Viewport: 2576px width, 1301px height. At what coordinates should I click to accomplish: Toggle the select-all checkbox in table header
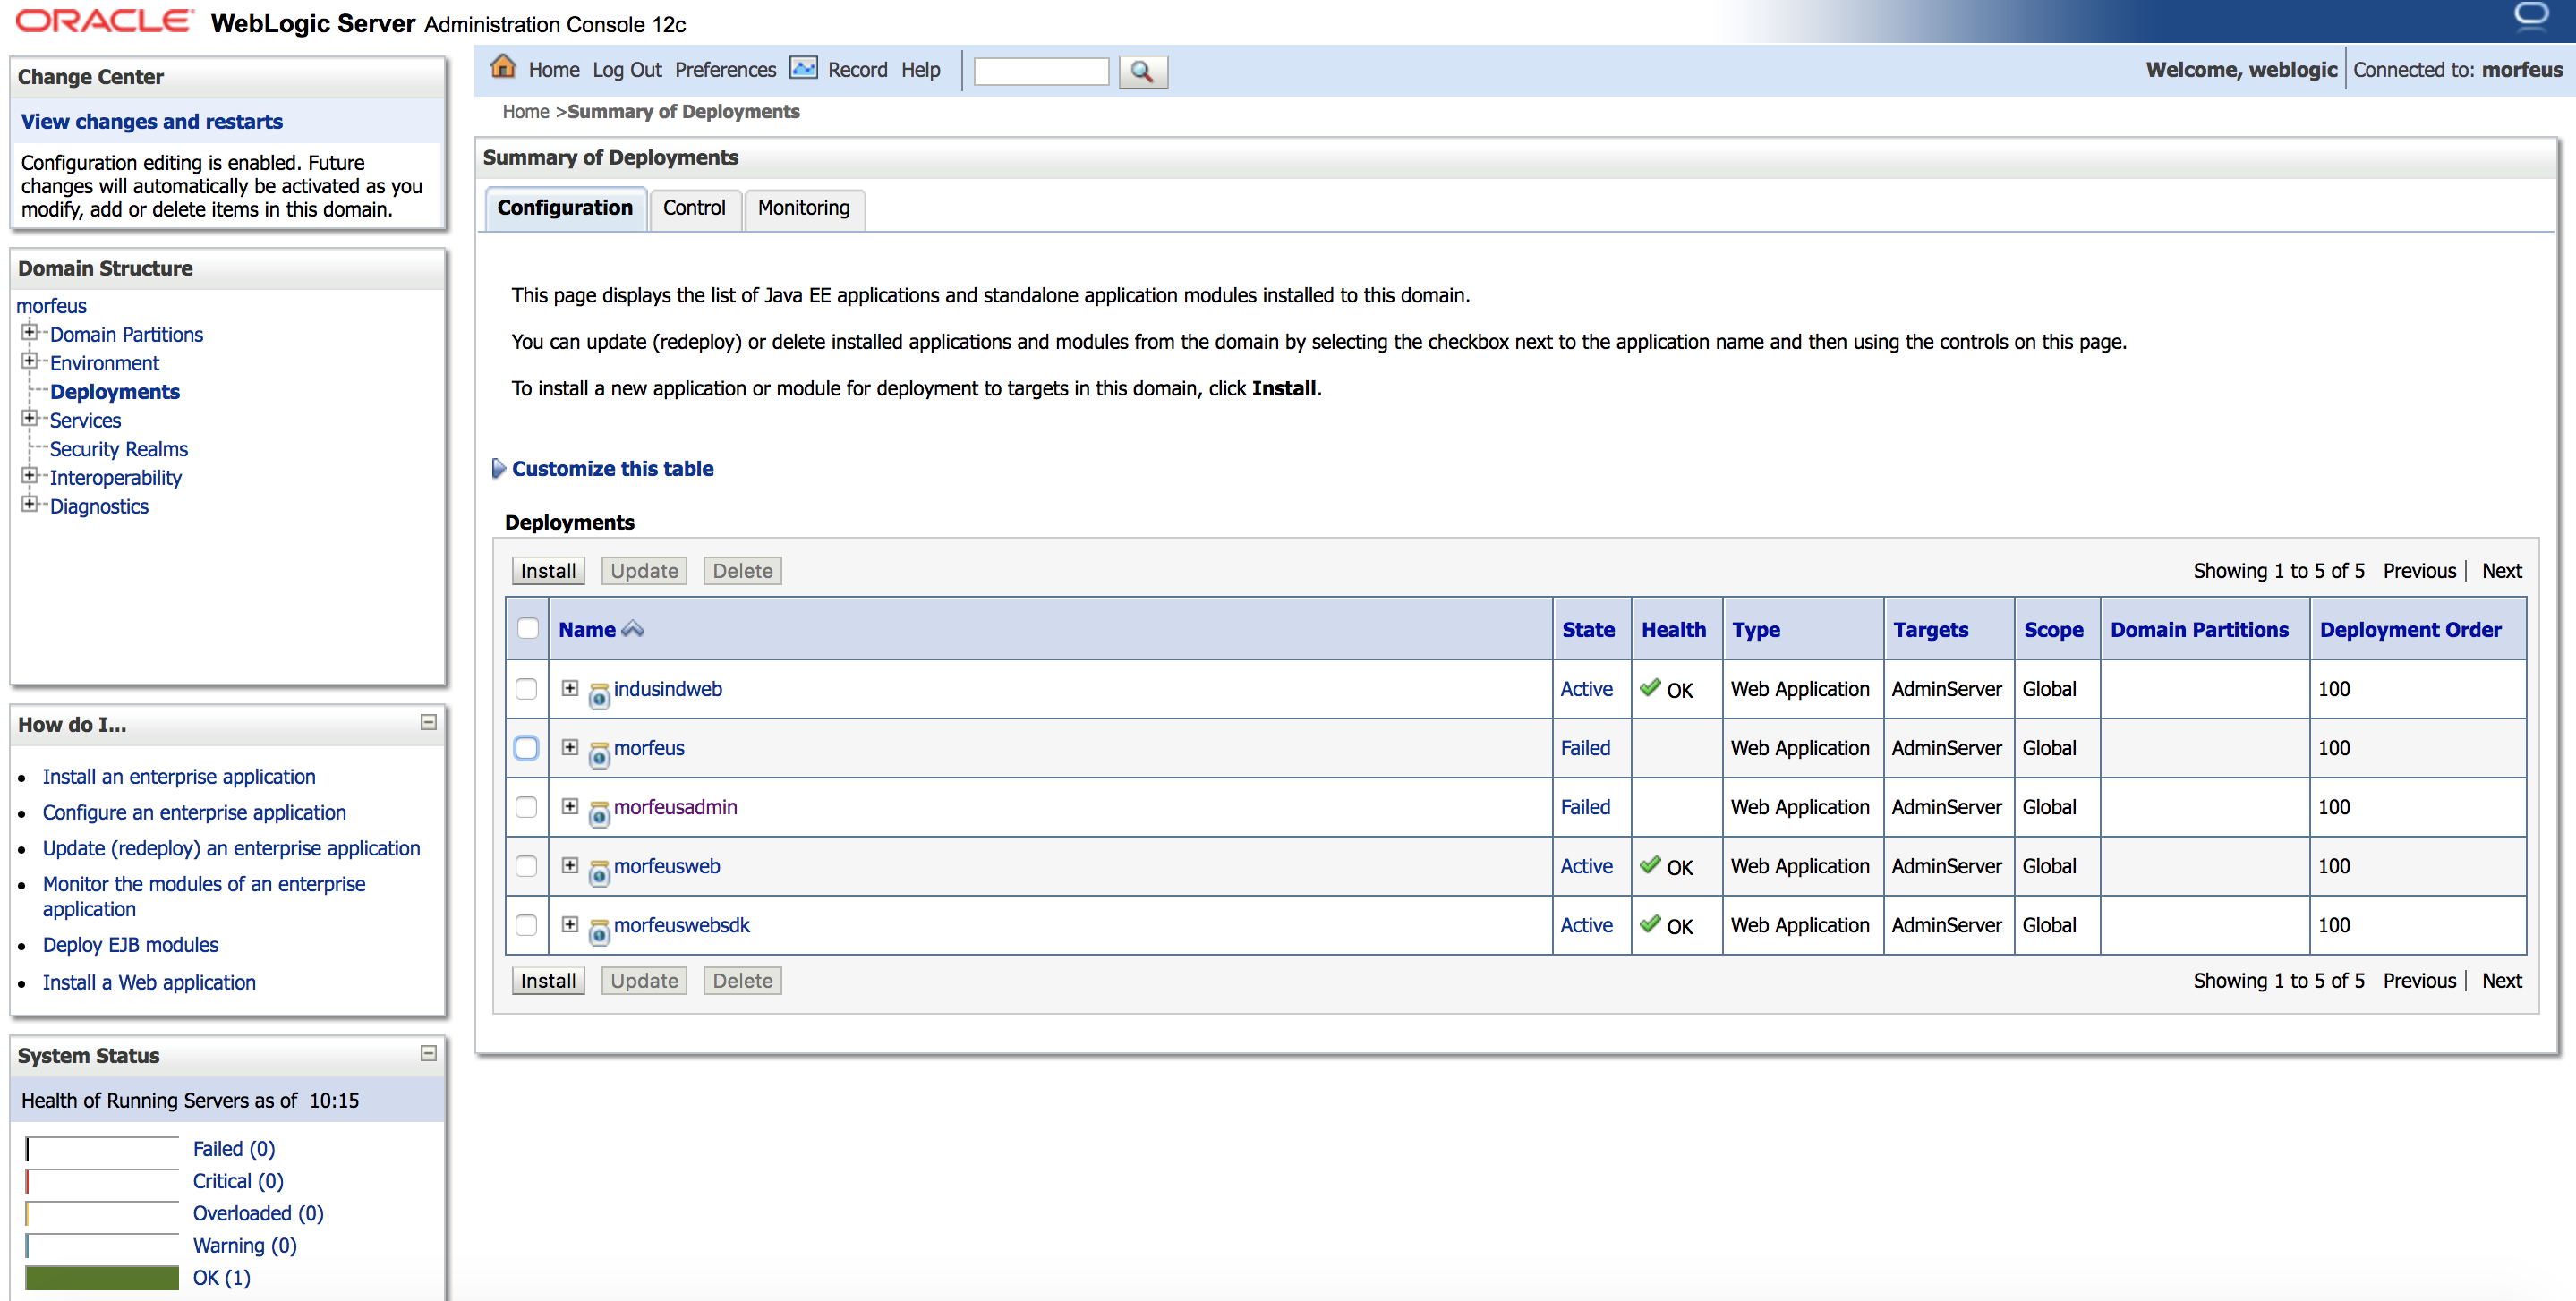click(528, 628)
